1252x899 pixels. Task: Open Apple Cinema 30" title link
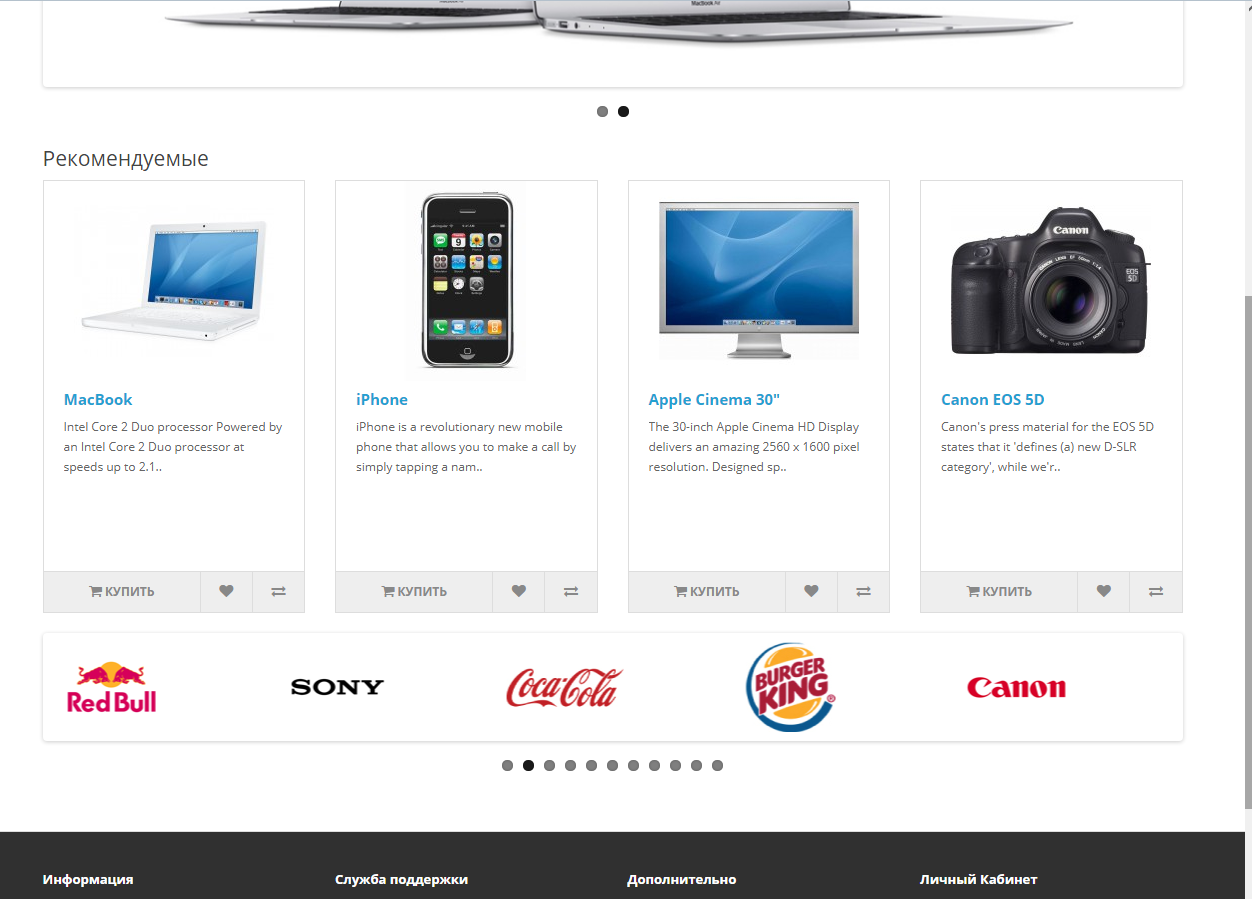(714, 399)
